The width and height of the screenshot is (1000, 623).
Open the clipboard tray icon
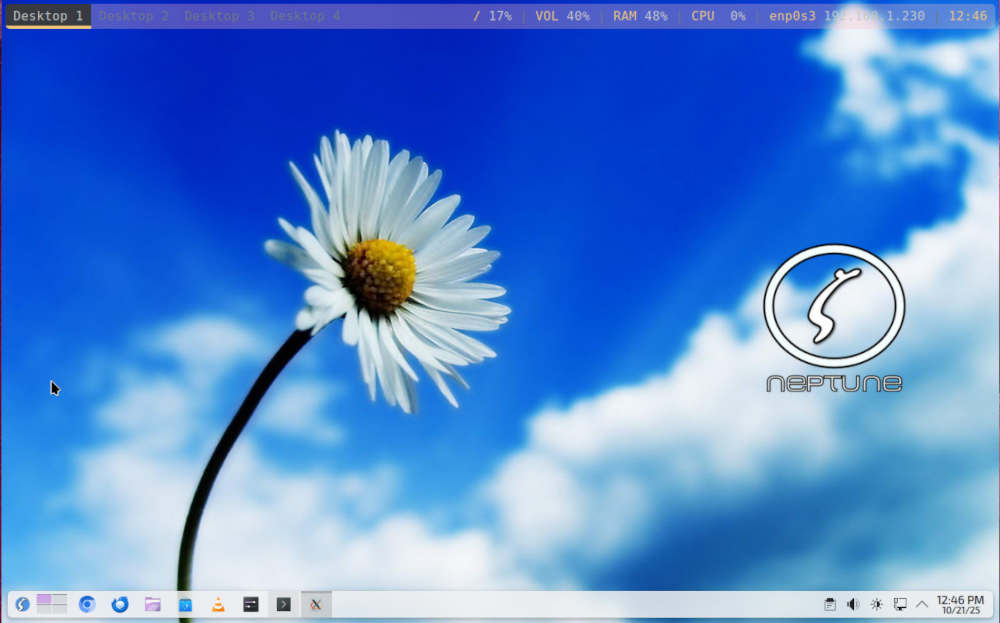[829, 604]
